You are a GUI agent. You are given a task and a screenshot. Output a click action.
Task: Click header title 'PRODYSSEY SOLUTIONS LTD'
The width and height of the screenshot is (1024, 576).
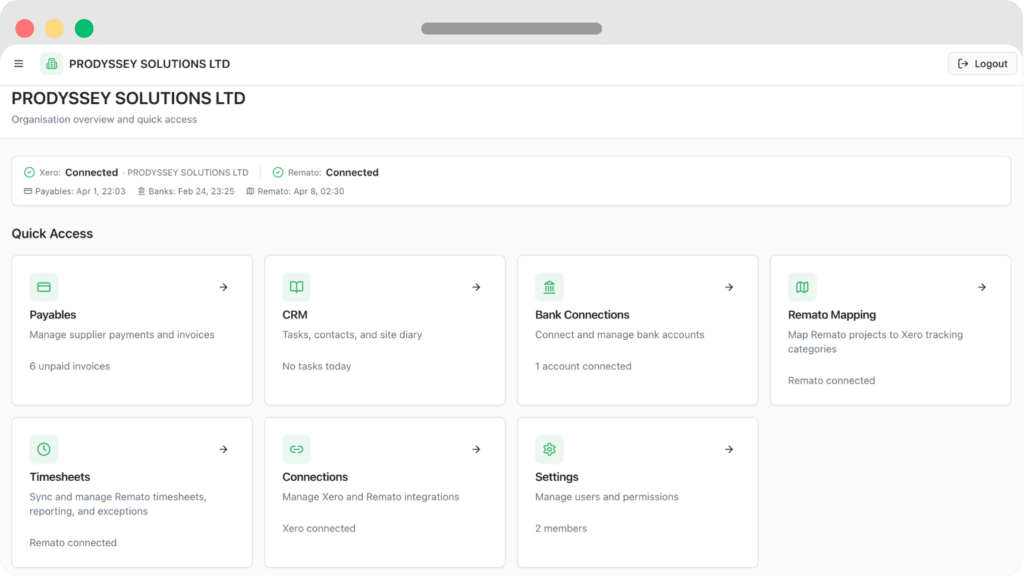[150, 64]
